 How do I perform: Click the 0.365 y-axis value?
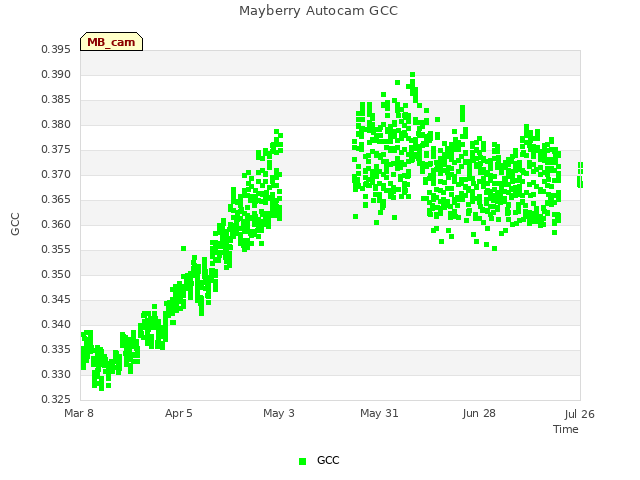[x=56, y=200]
